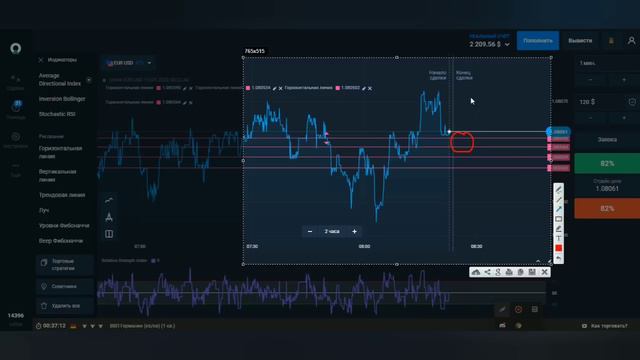Select the Lightshot text tool
Viewport: 640px width, 360px height.
click(558, 238)
